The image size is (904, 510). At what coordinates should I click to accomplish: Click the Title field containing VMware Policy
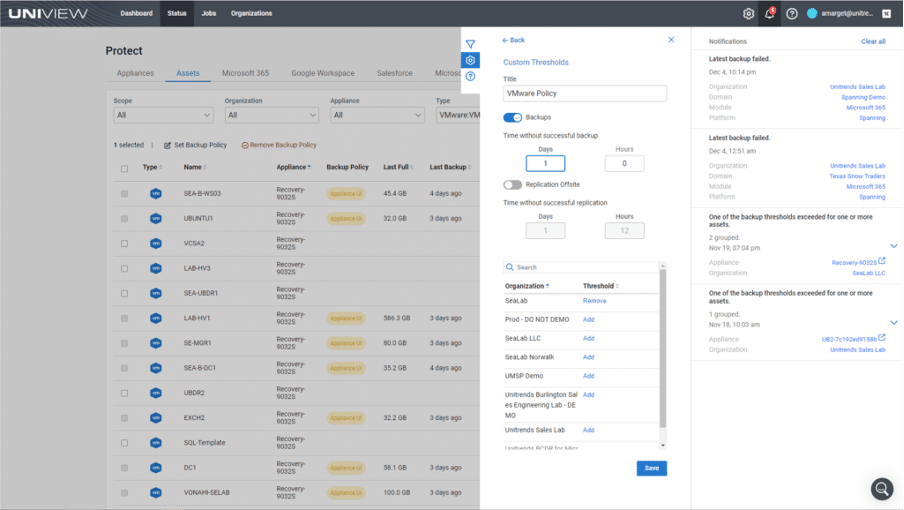[585, 93]
